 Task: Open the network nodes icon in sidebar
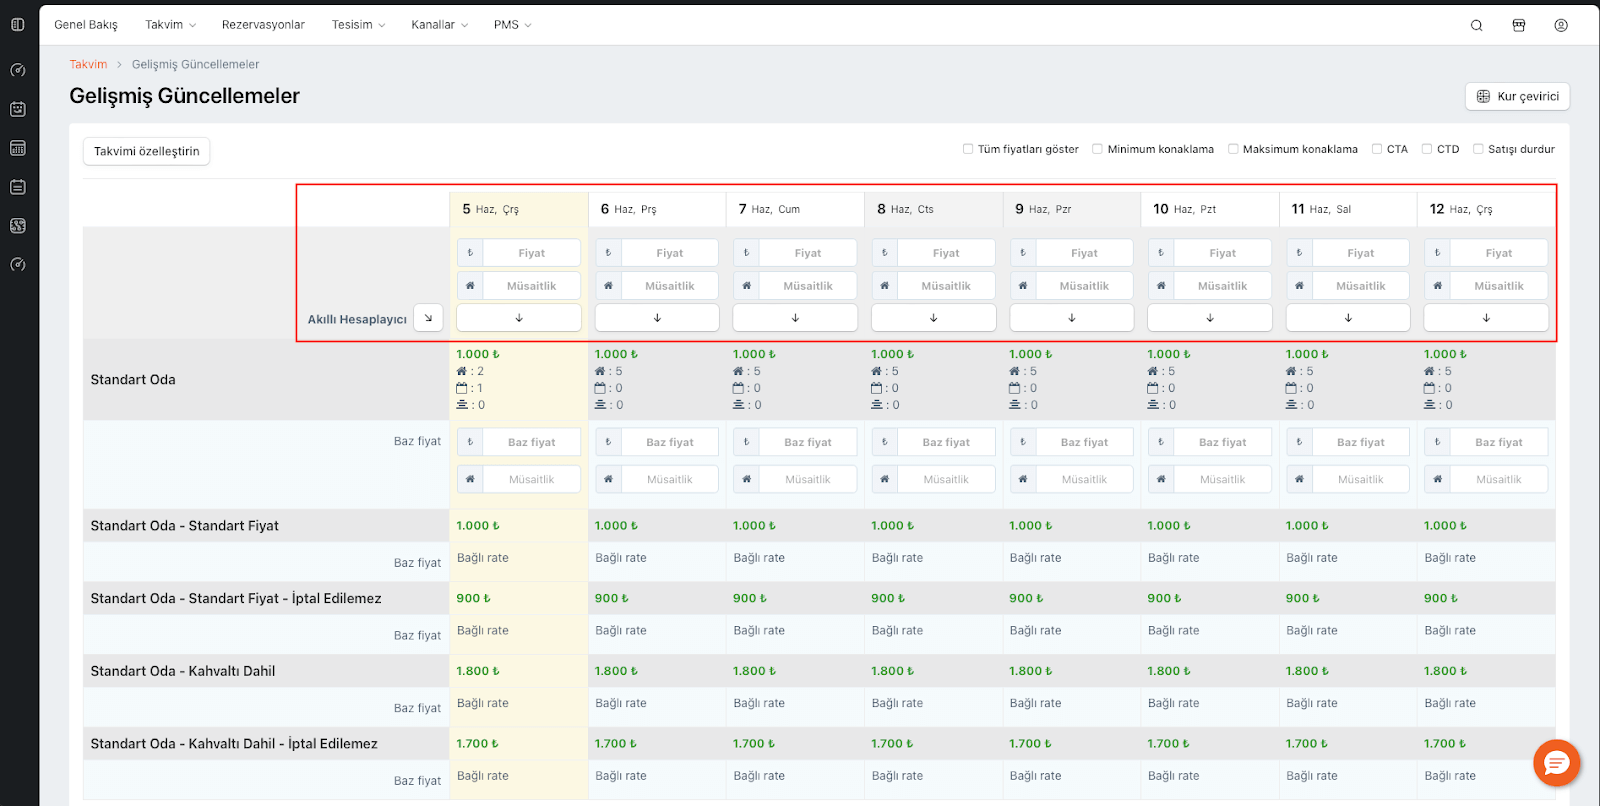click(x=17, y=226)
